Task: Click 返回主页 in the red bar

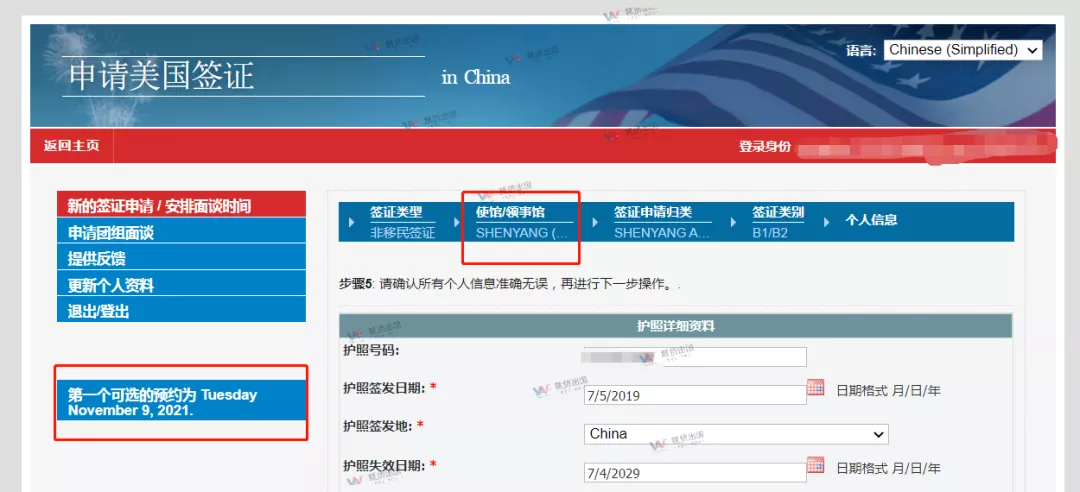Action: point(72,146)
